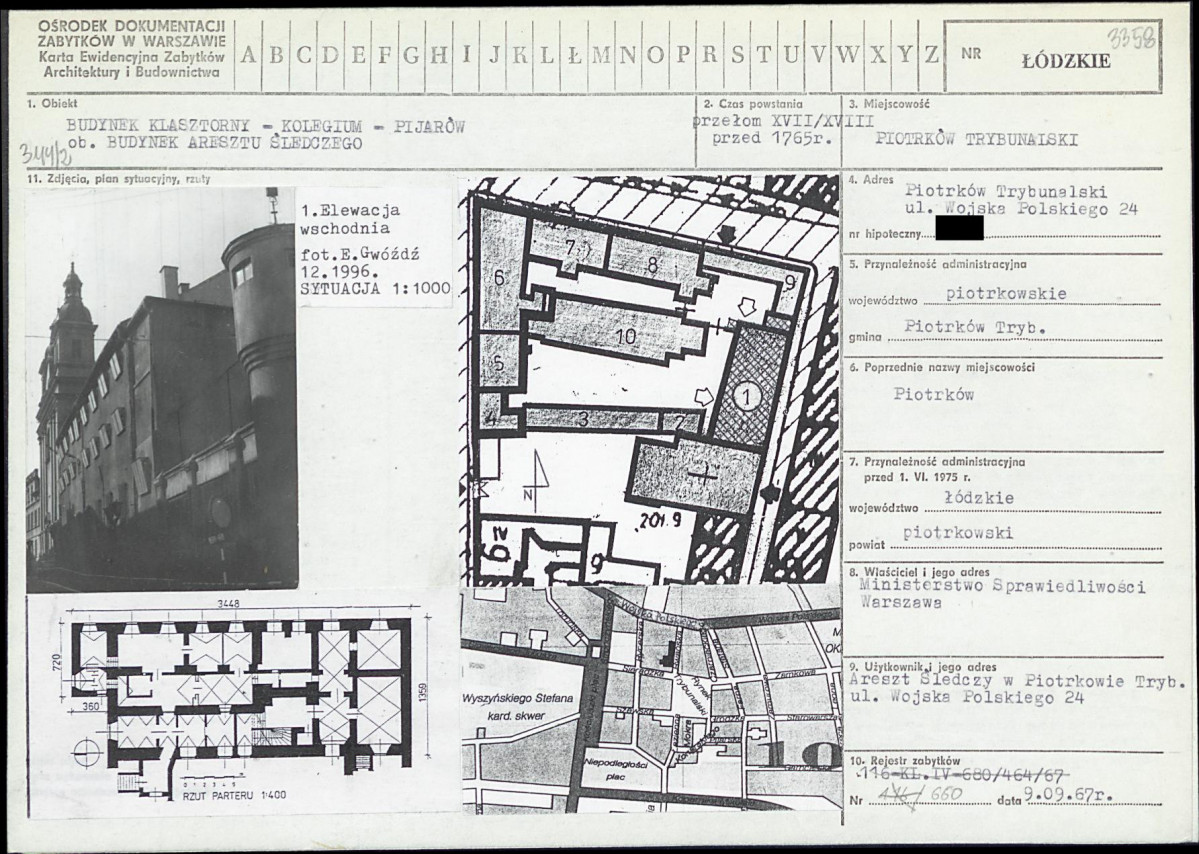Click the cross symbol on the church building
1199x854 pixels.
coord(704,474)
